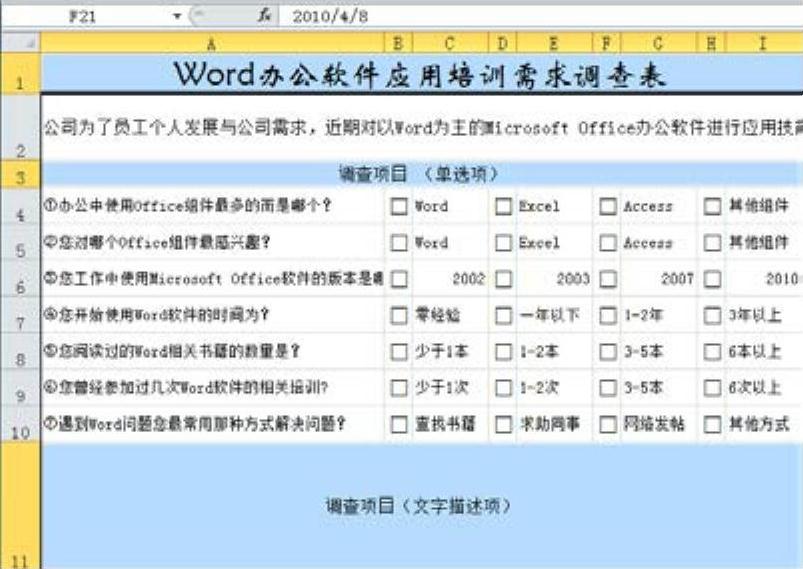Check the 2010 version checkbox
The width and height of the screenshot is (803, 569).
[x=712, y=279]
